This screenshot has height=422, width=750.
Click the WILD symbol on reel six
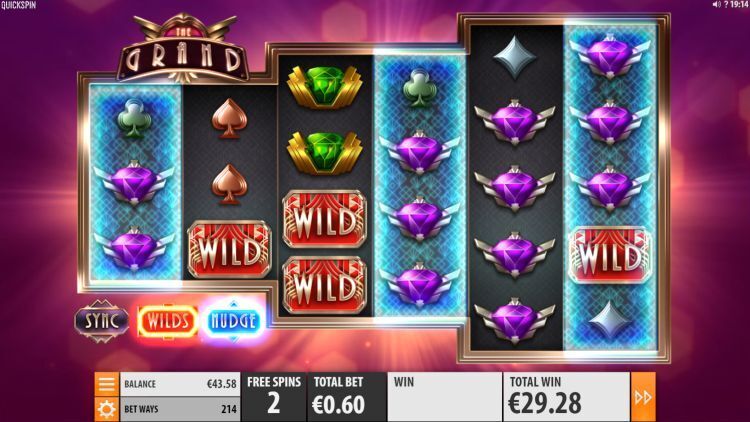[610, 255]
